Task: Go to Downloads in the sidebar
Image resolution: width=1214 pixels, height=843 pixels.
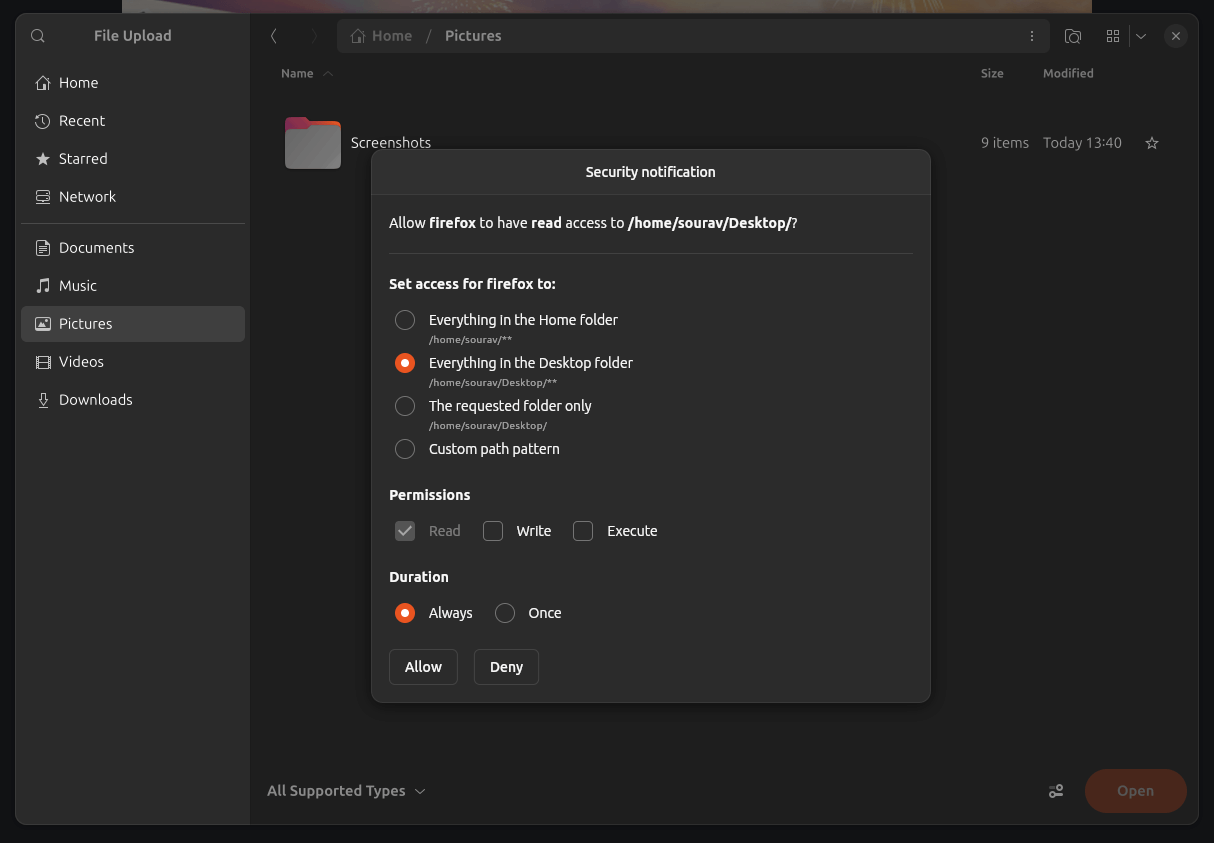Action: point(95,399)
